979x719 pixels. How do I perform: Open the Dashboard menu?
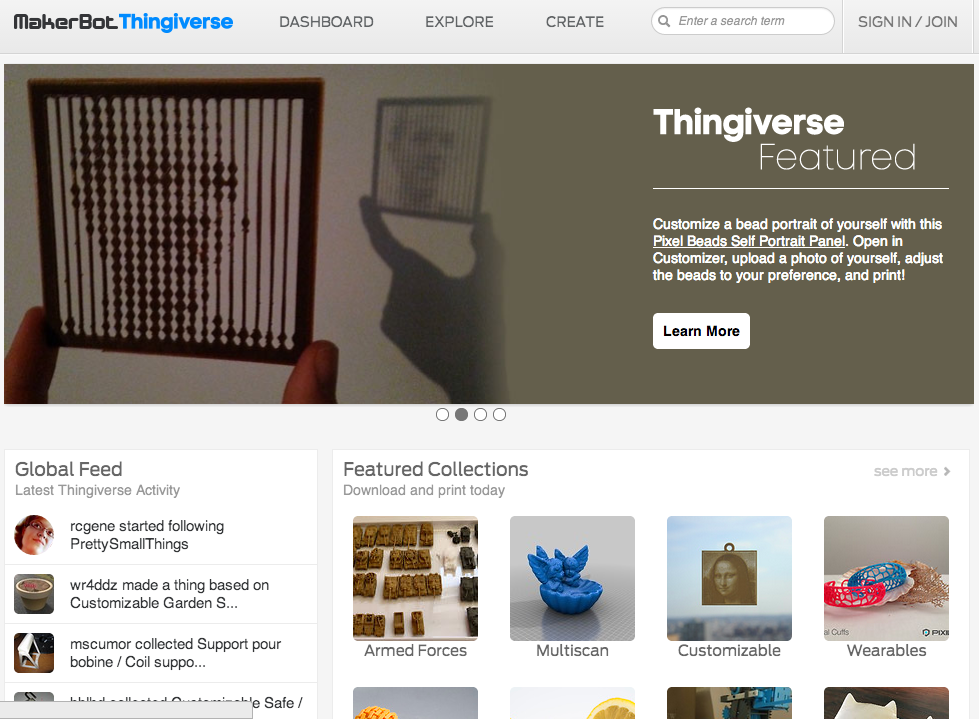[326, 22]
